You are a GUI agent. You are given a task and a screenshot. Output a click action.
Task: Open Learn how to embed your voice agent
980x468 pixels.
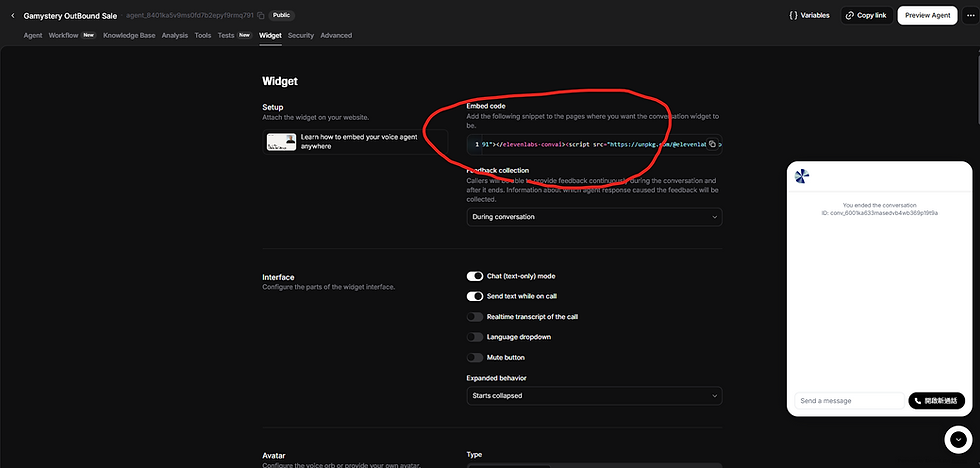(x=355, y=142)
